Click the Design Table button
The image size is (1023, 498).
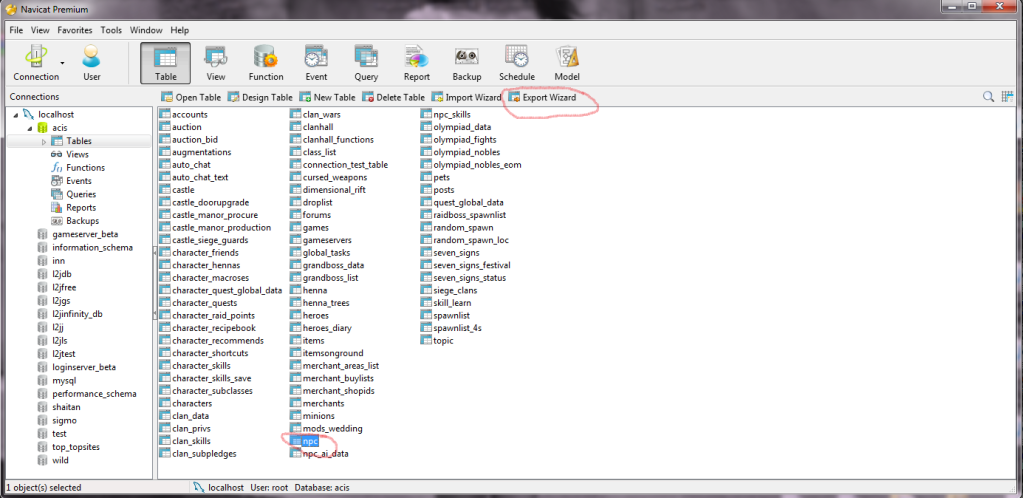coord(260,97)
